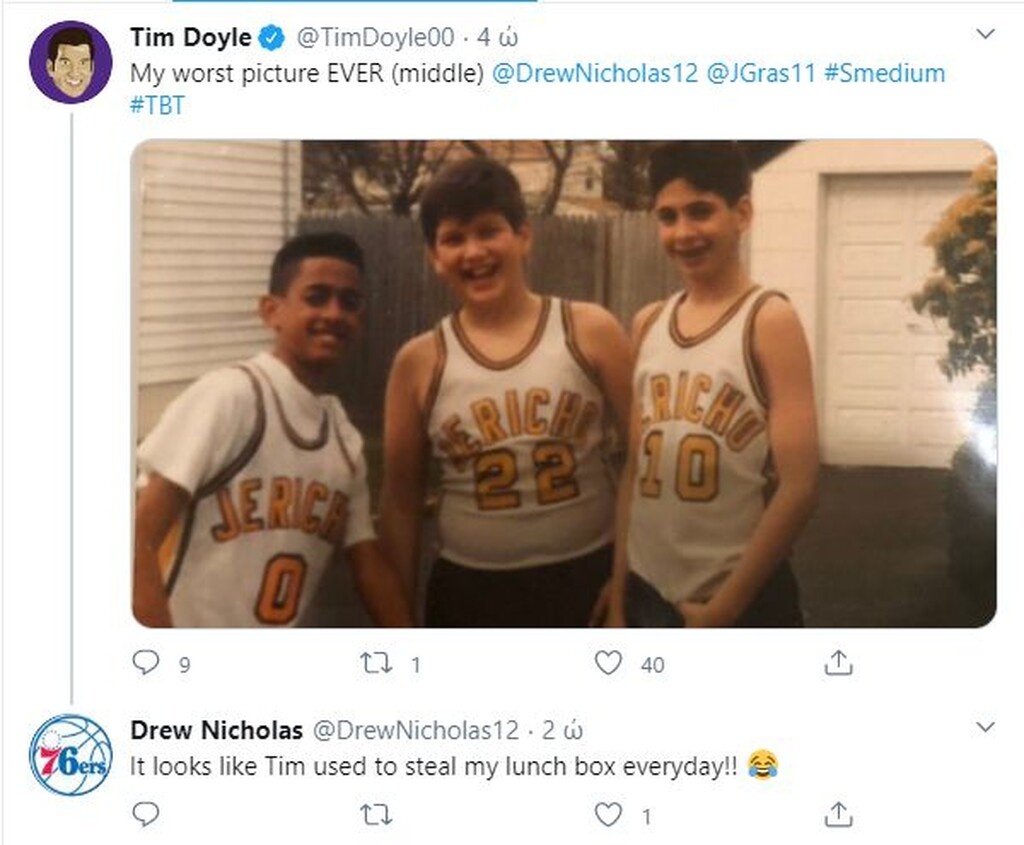
Task: Follow the #TBT hashtag link
Action: 157,106
